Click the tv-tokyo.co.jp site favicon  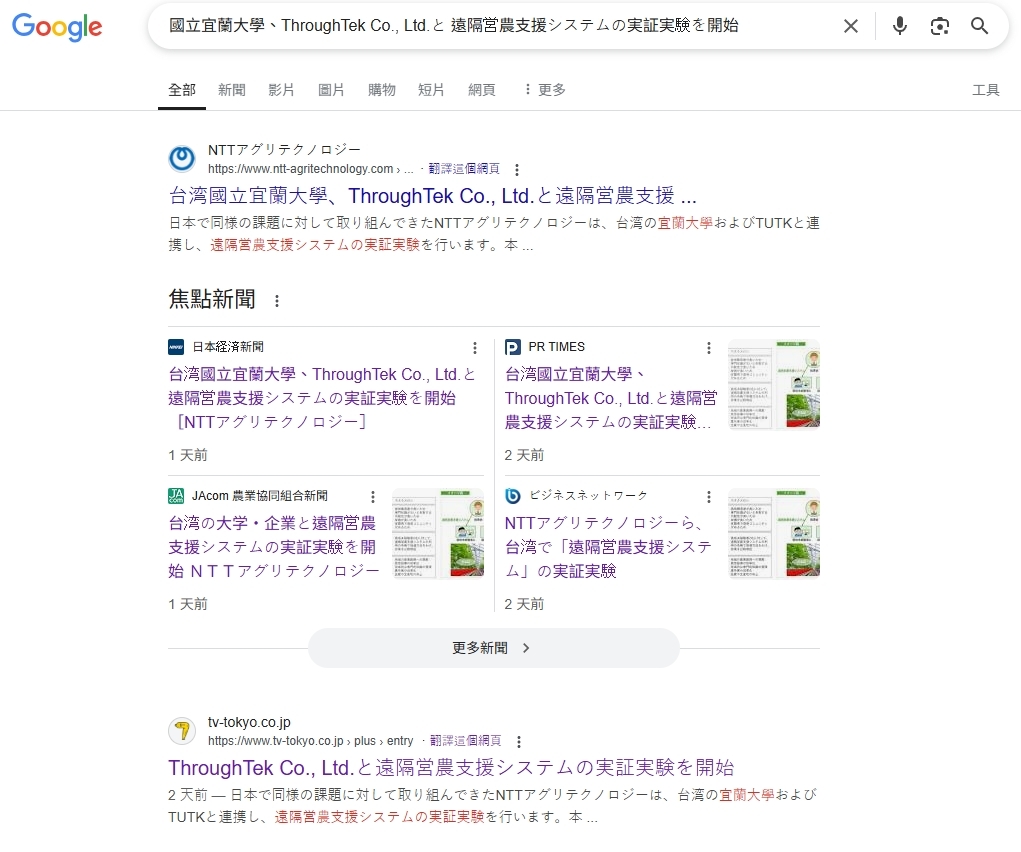182,731
